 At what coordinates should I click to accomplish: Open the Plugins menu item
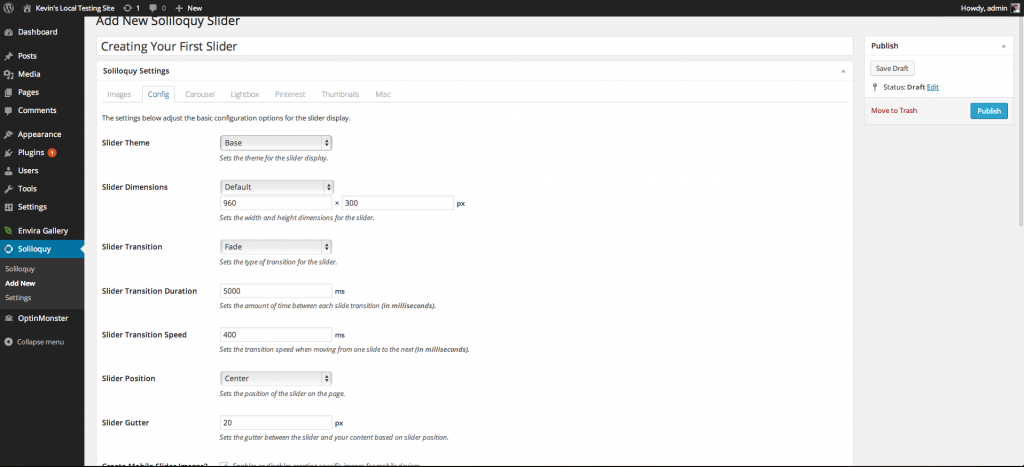30,152
